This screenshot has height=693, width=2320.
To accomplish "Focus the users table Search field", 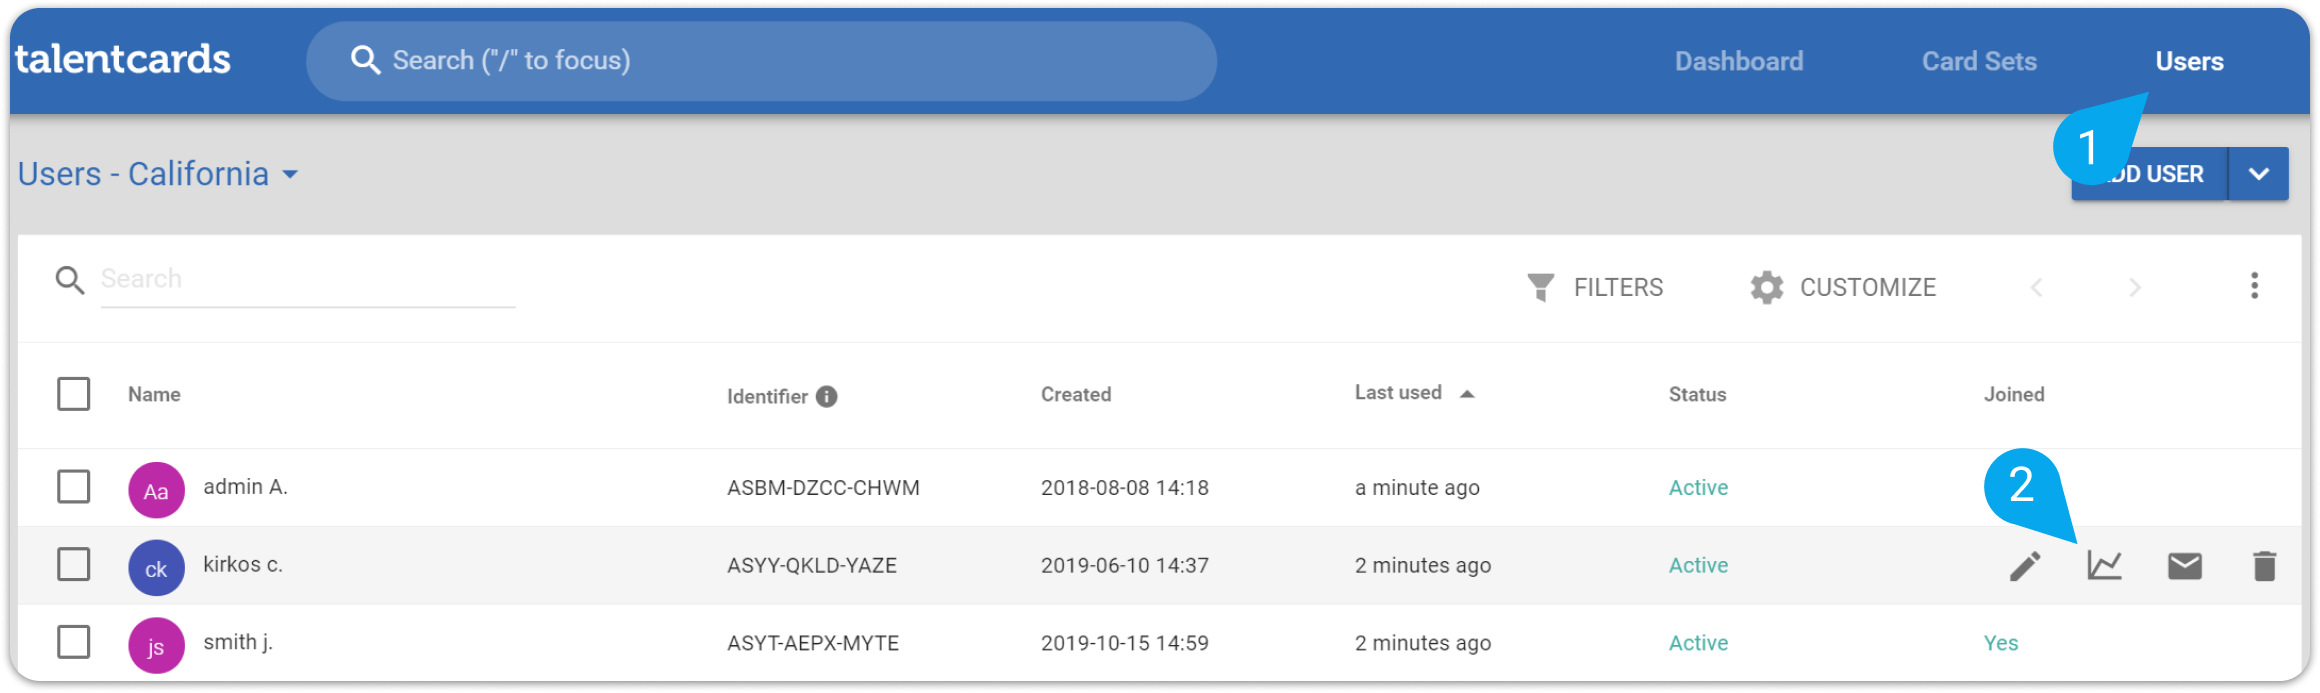I will (307, 279).
